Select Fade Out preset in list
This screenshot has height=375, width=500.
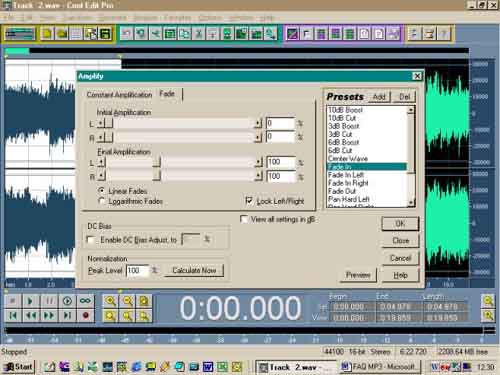click(342, 191)
